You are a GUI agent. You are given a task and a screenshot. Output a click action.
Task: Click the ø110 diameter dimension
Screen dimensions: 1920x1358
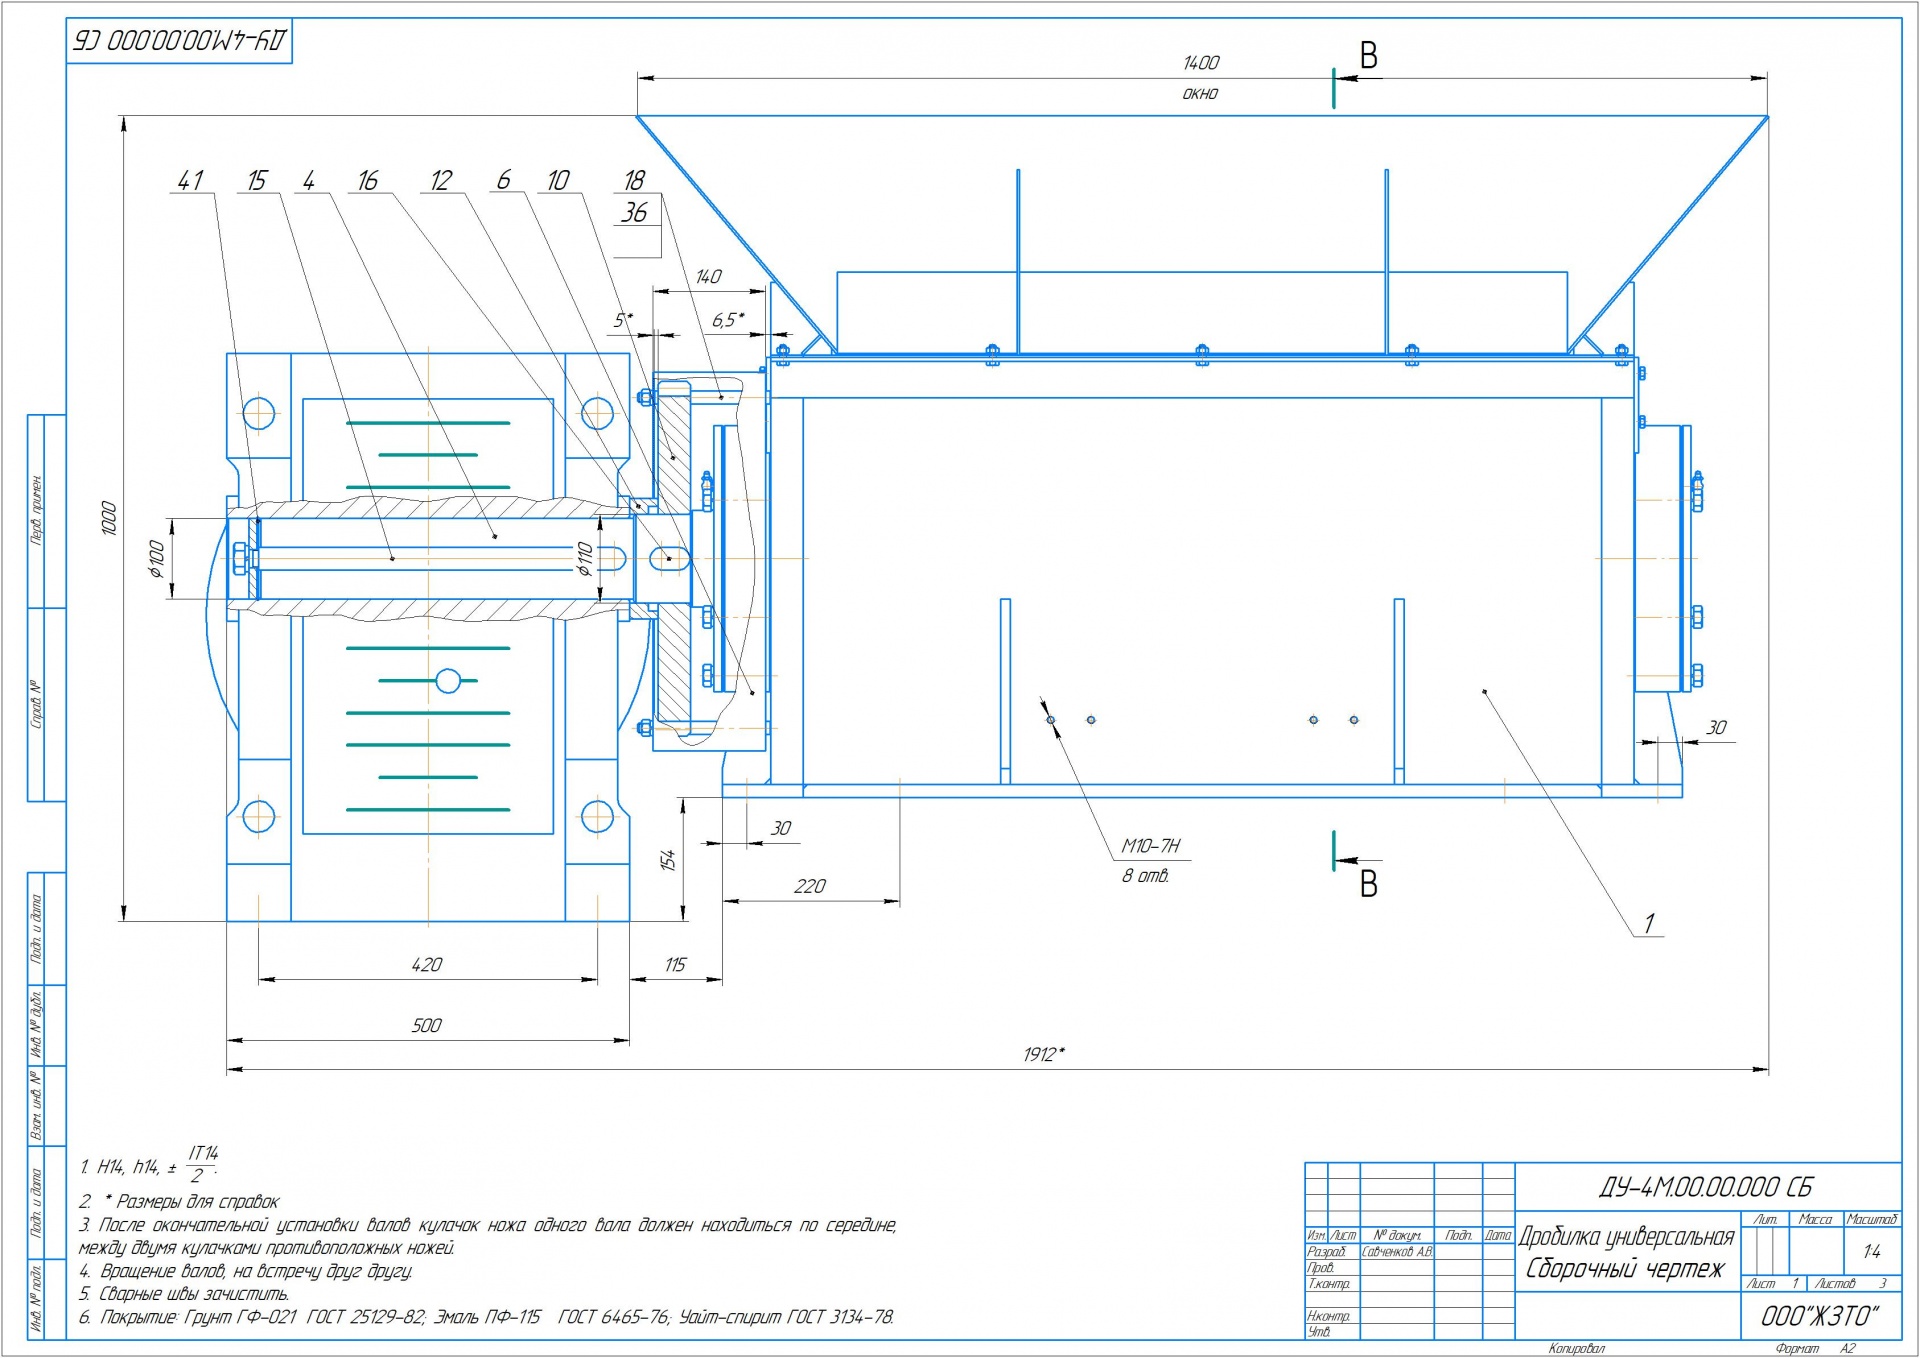point(585,558)
